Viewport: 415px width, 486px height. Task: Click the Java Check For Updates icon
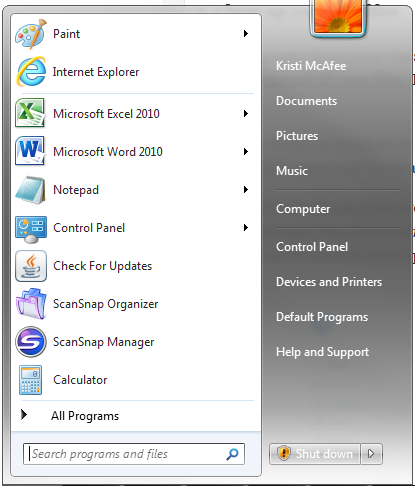click(x=31, y=266)
